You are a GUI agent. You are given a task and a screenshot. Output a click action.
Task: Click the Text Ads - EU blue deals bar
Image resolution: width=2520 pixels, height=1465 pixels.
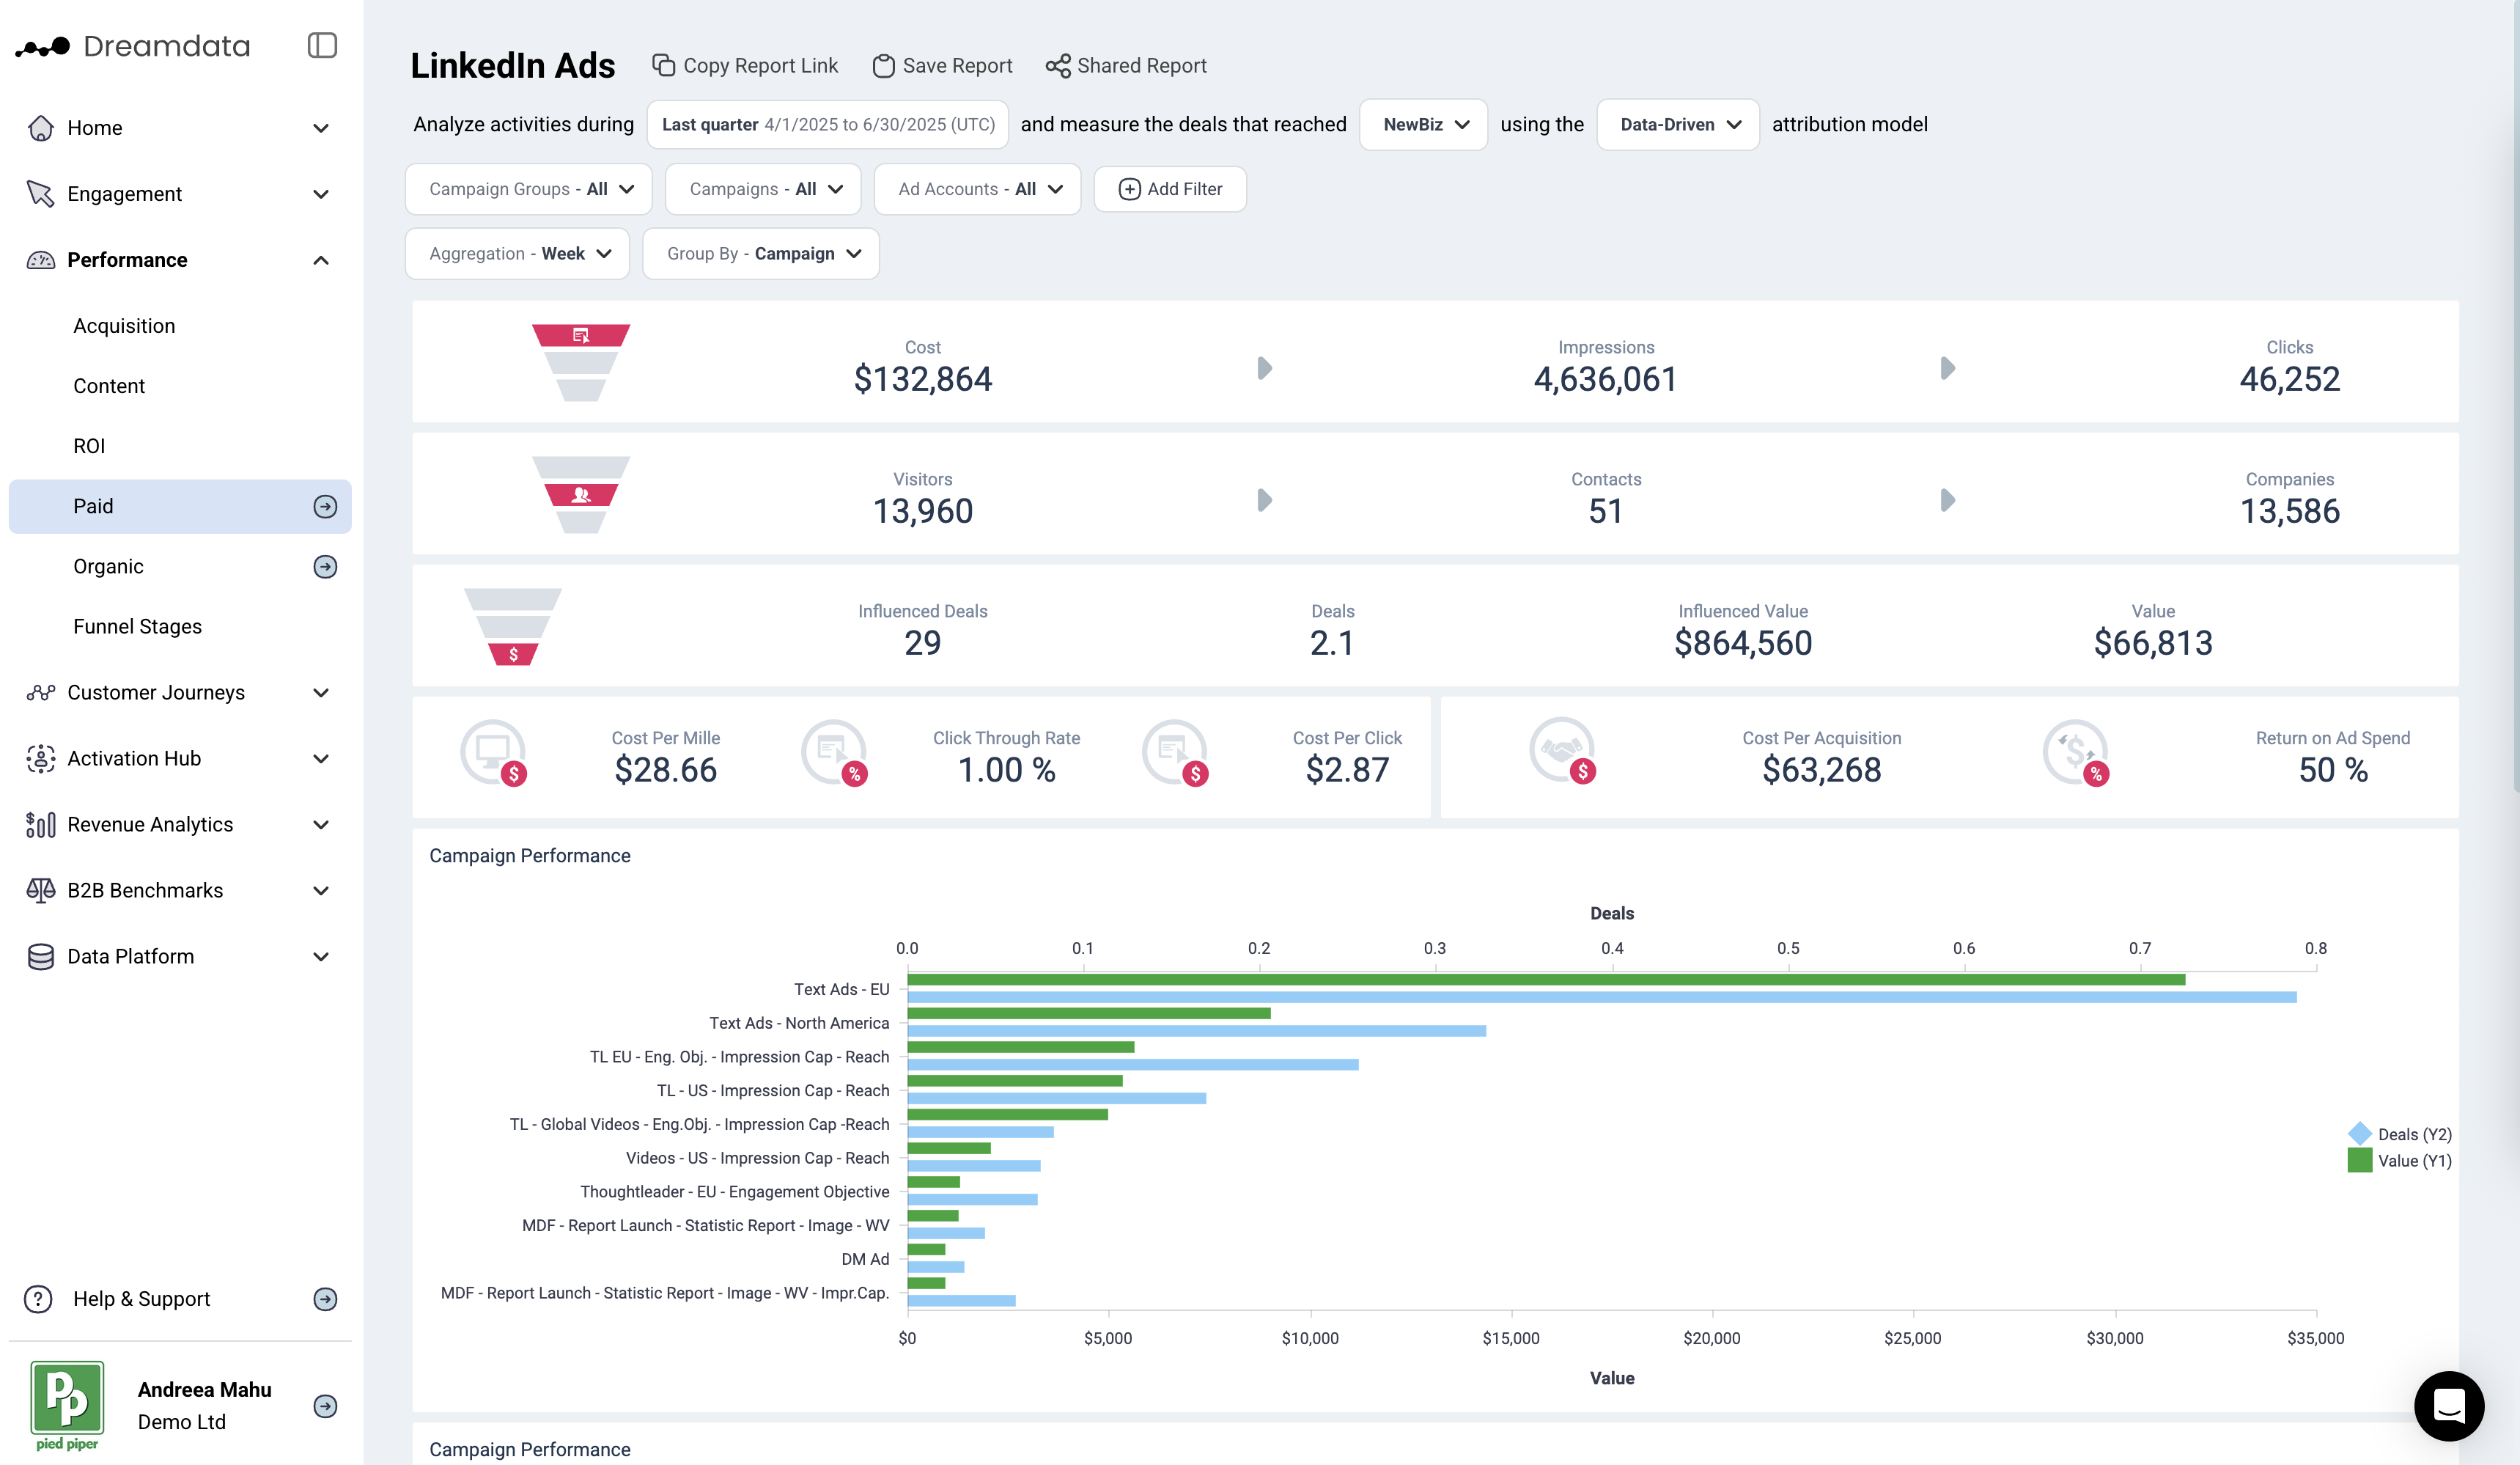click(1602, 997)
